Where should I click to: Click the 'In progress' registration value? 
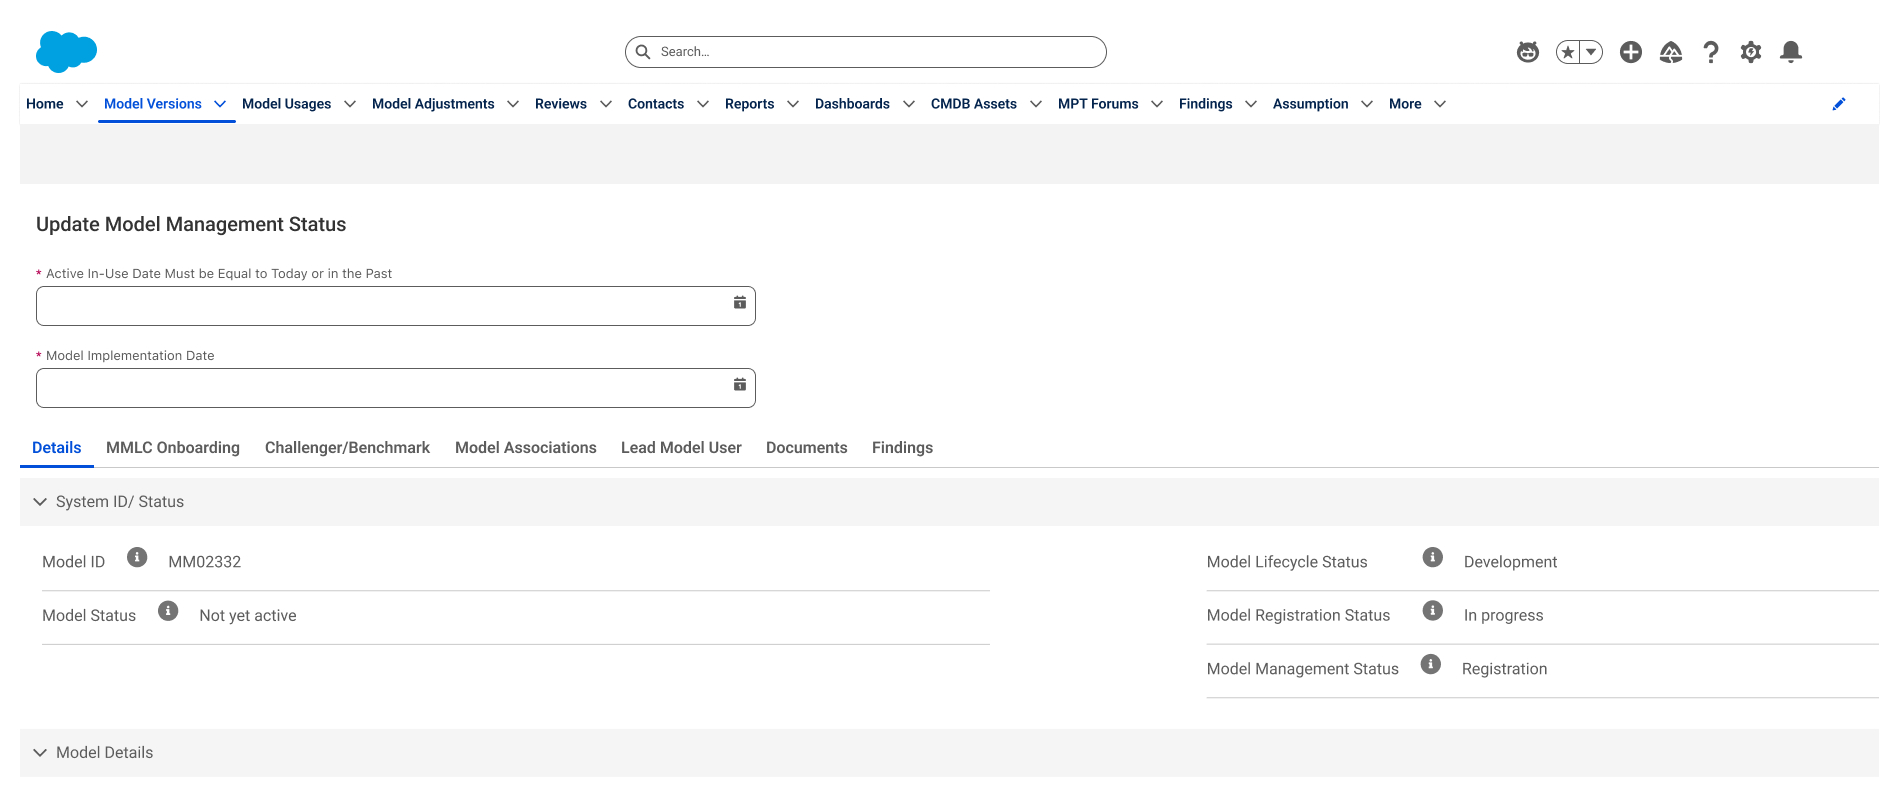(1503, 616)
